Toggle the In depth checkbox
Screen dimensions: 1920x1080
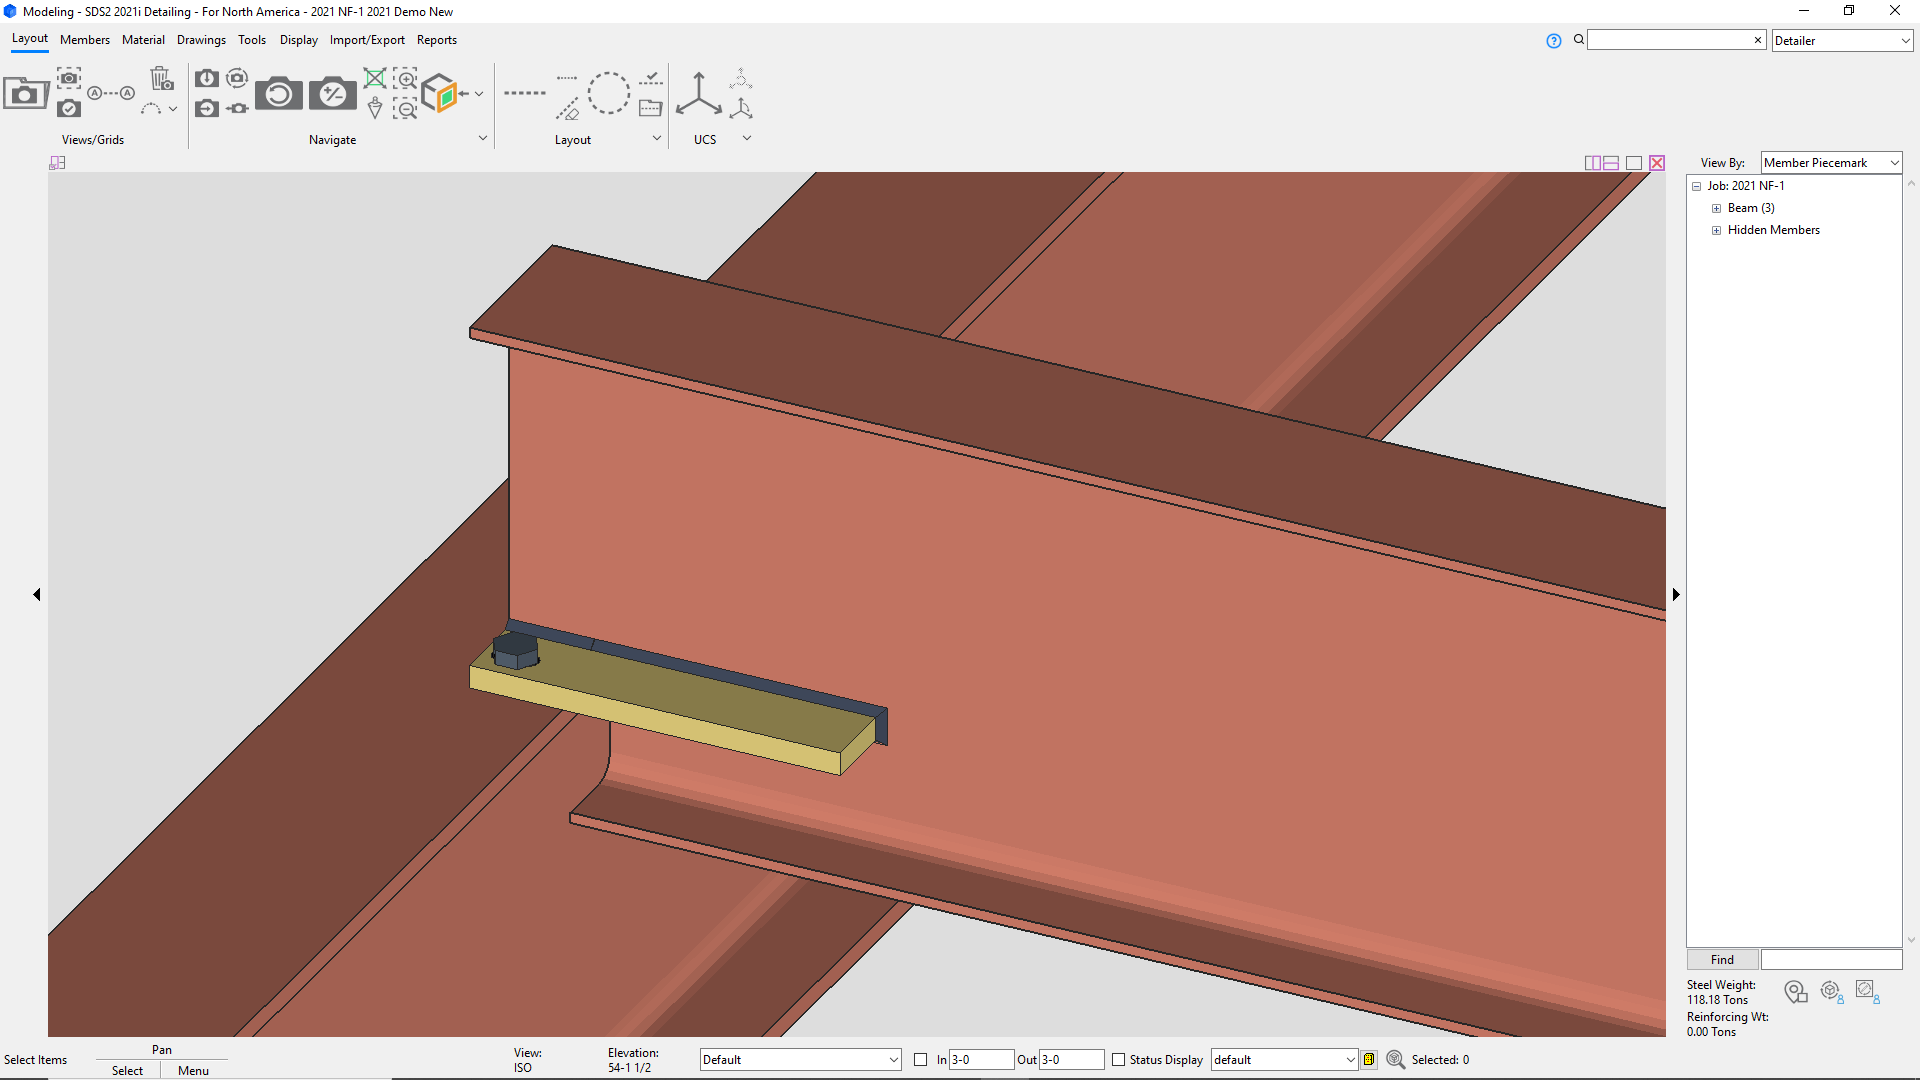click(921, 1059)
